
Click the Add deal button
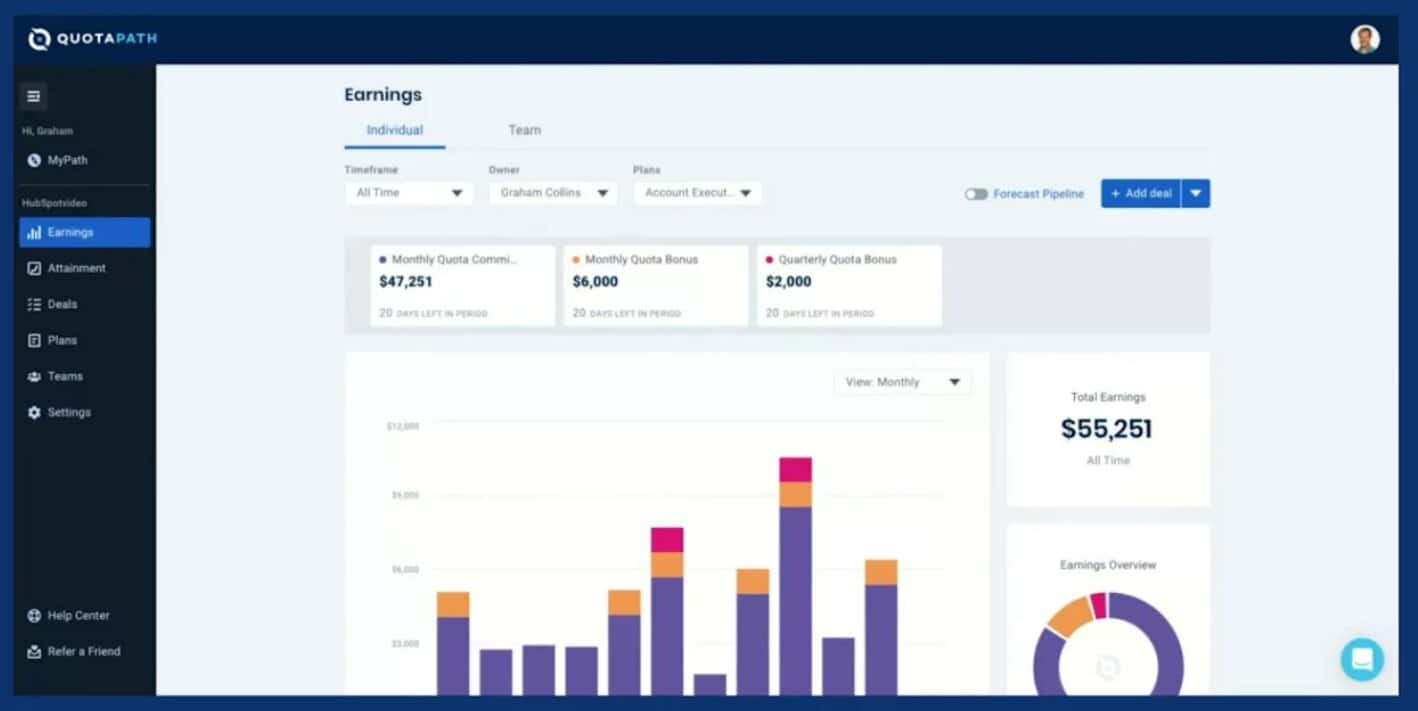tap(1141, 194)
